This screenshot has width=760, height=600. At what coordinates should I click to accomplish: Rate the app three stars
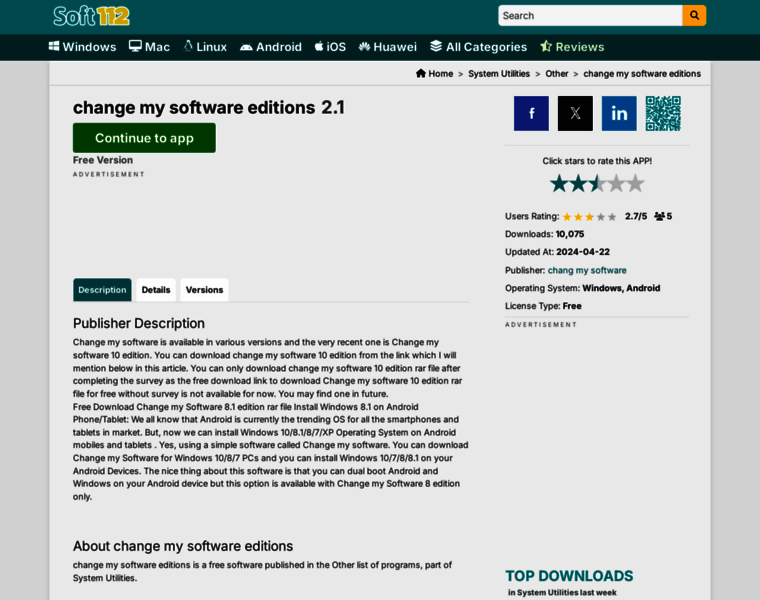(x=597, y=184)
